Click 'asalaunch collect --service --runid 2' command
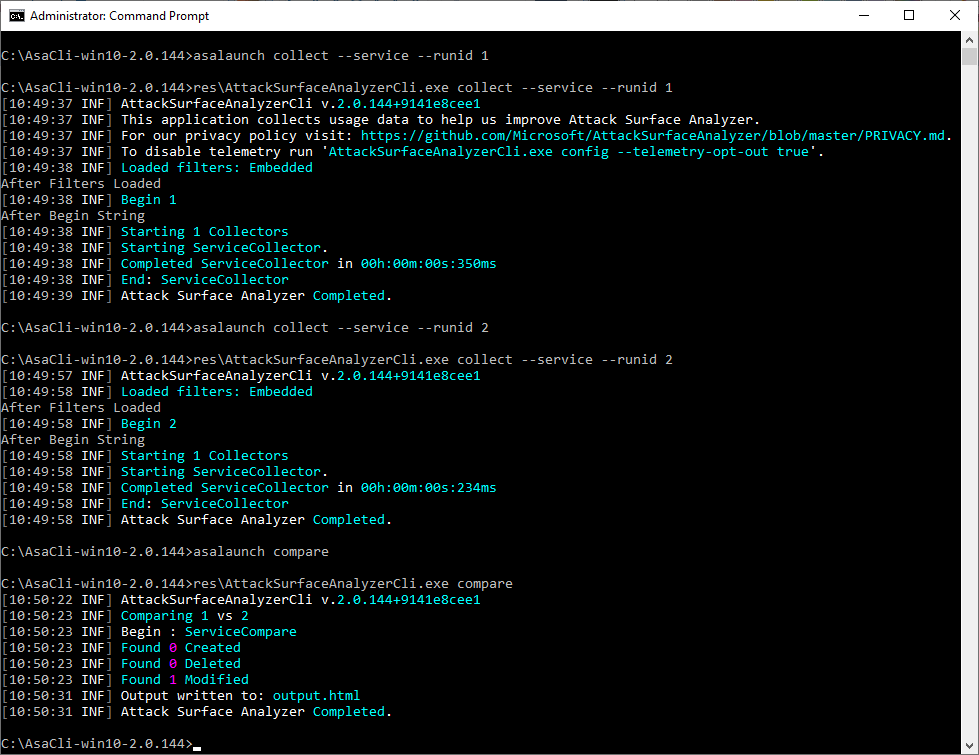The width and height of the screenshot is (979, 755). (341, 328)
